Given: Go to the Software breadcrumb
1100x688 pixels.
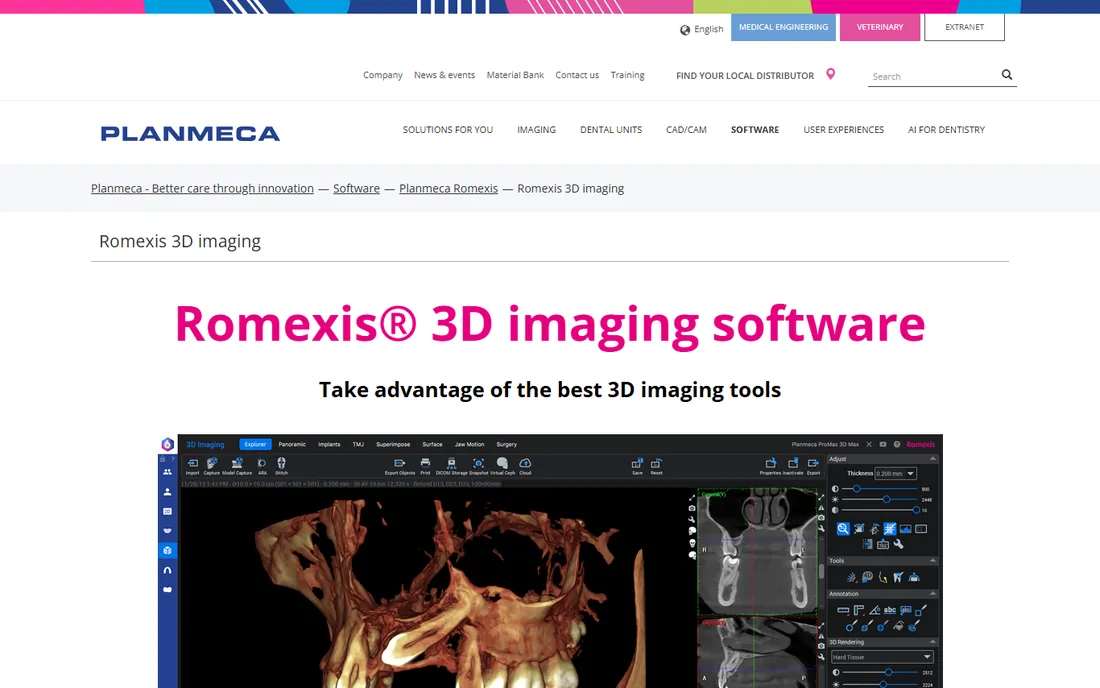Looking at the screenshot, I should [356, 188].
